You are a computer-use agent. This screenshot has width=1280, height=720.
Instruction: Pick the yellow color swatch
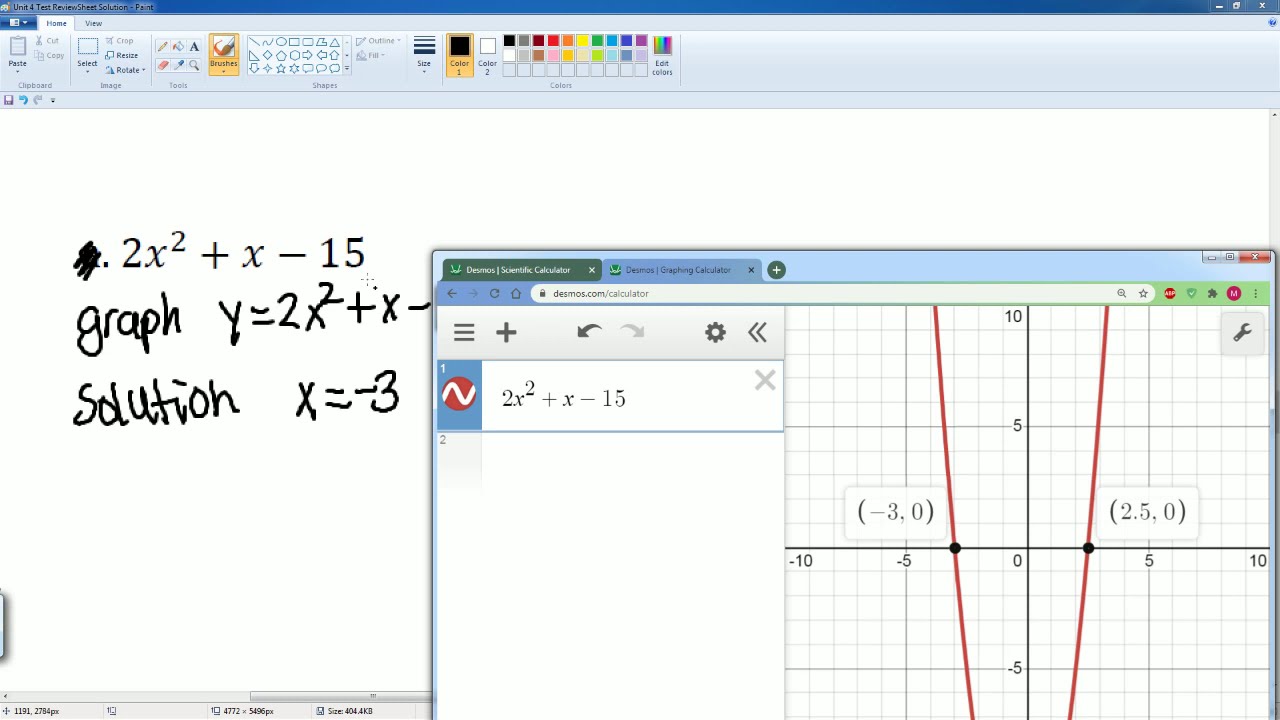click(582, 41)
